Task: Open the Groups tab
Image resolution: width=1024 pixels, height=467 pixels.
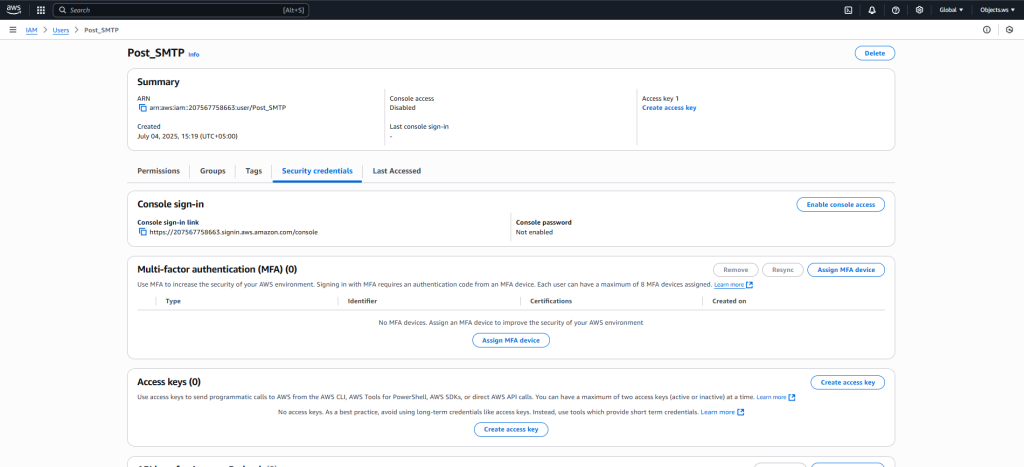Action: point(212,171)
